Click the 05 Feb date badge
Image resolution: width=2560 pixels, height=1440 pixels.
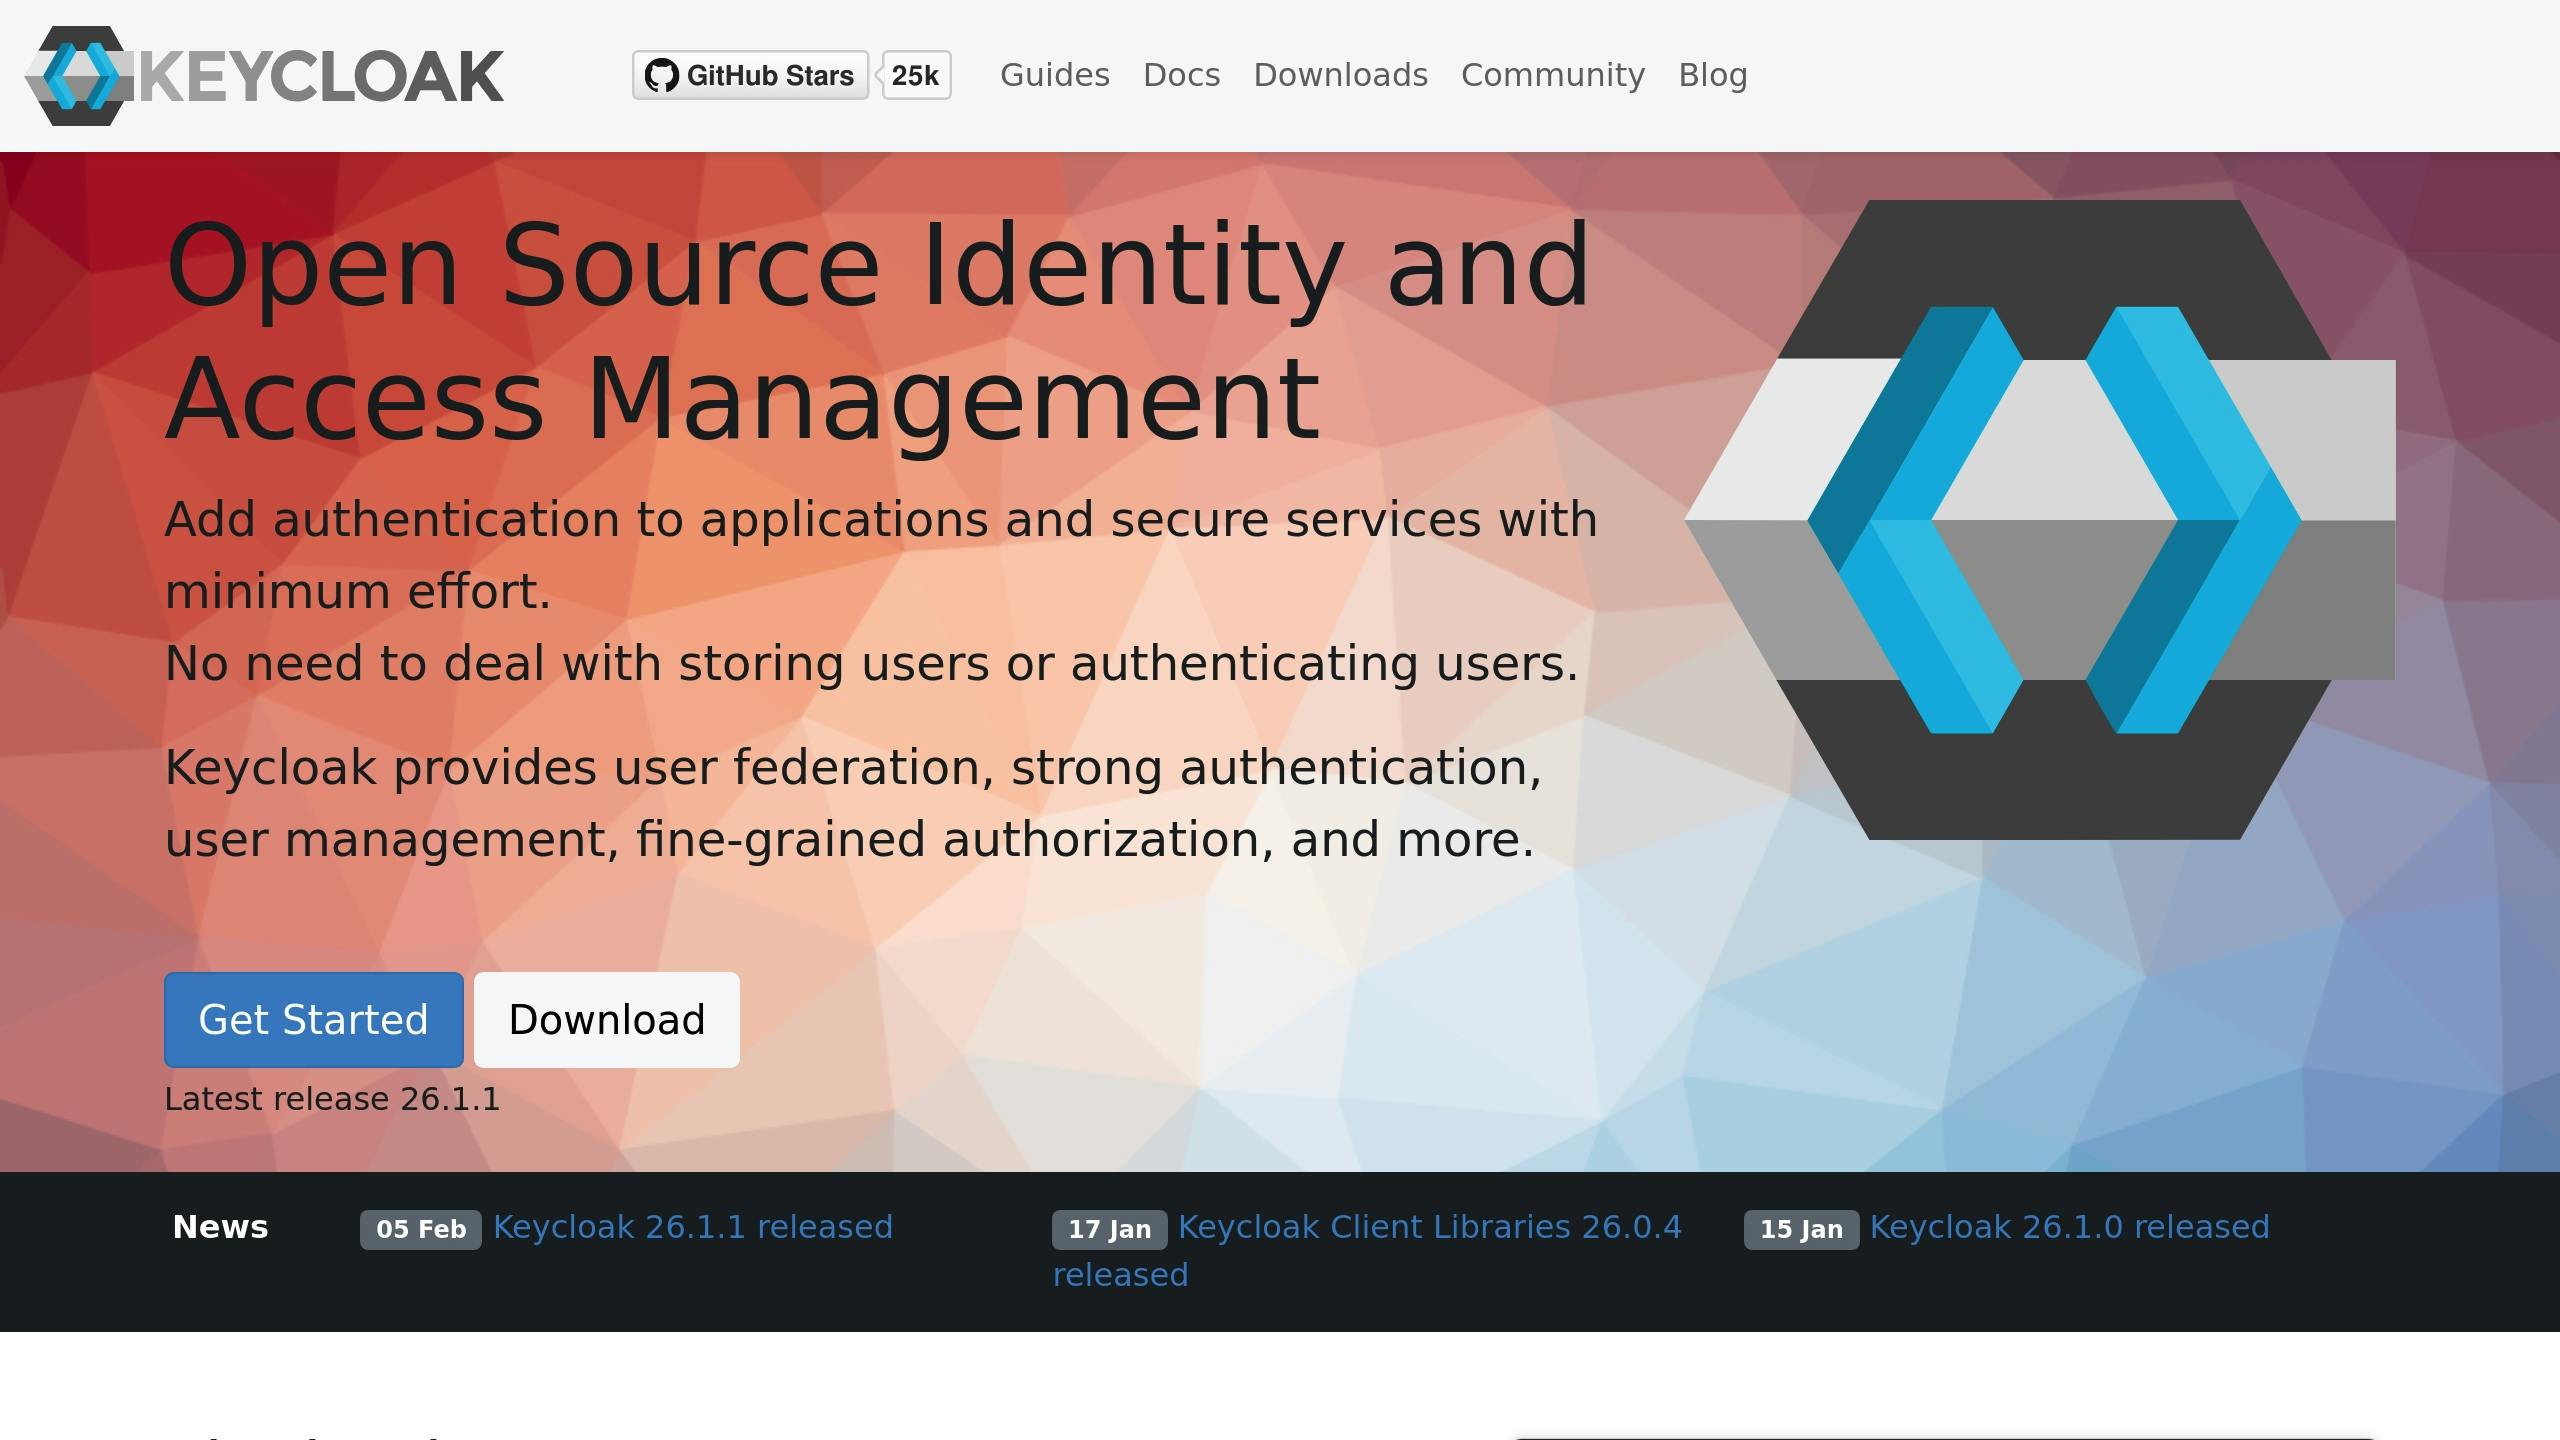pos(421,1229)
